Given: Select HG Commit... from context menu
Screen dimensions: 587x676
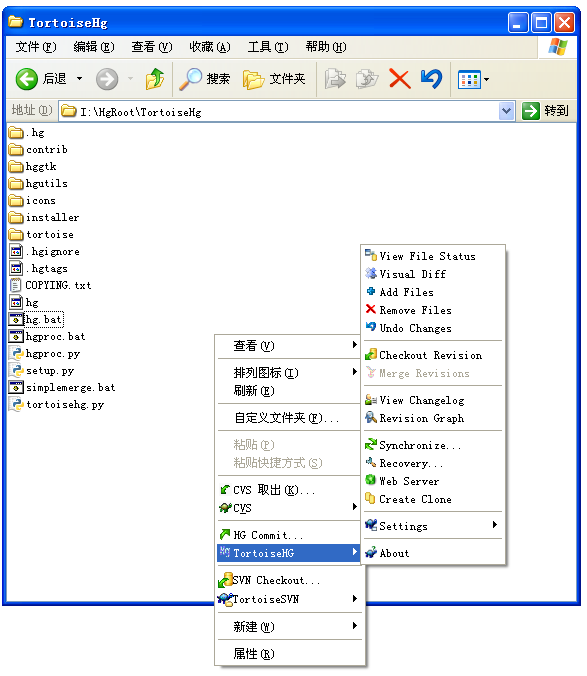Looking at the screenshot, I should (x=289, y=535).
